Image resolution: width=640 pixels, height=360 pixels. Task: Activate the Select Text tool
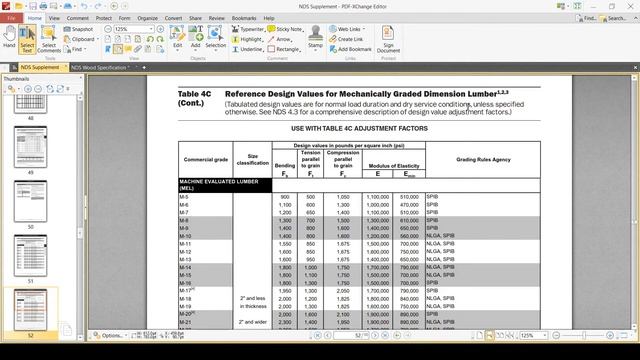[27, 38]
